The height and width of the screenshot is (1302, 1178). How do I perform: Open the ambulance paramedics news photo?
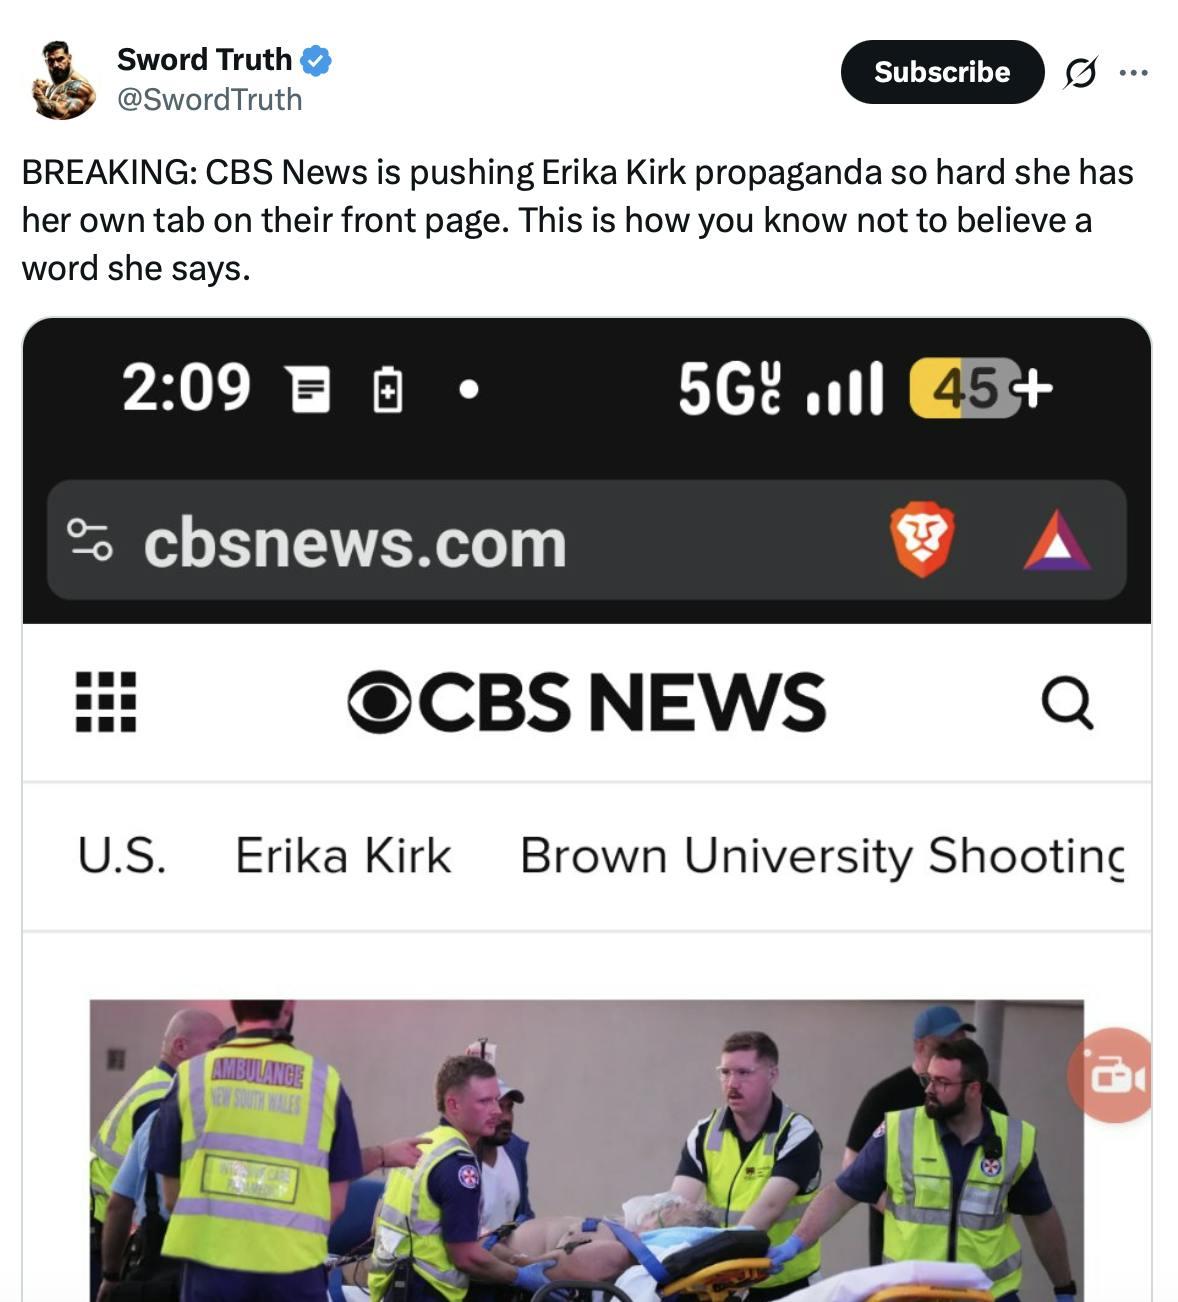[x=587, y=1150]
